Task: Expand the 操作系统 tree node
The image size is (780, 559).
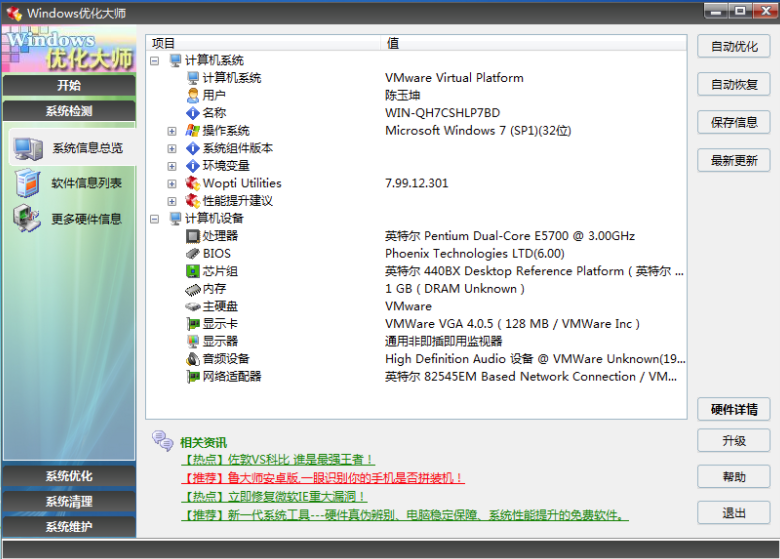Action: coord(172,131)
